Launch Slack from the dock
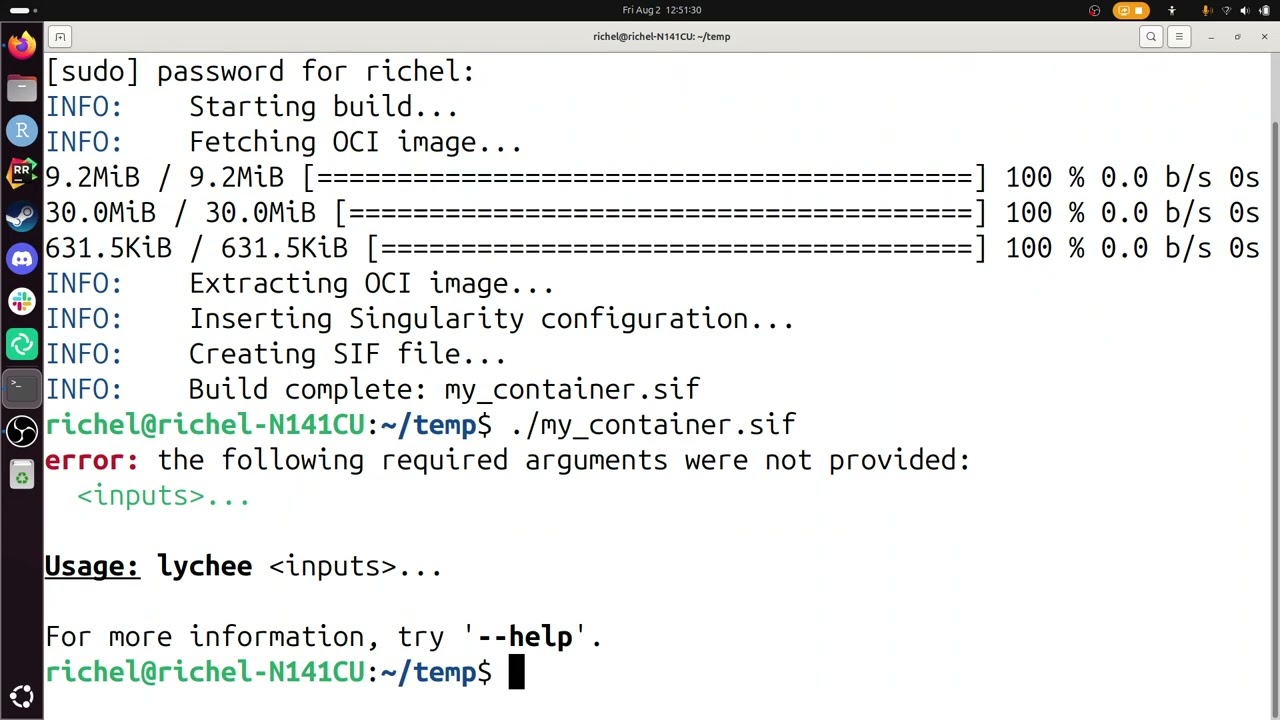Viewport: 1280px width, 720px height. tap(22, 301)
